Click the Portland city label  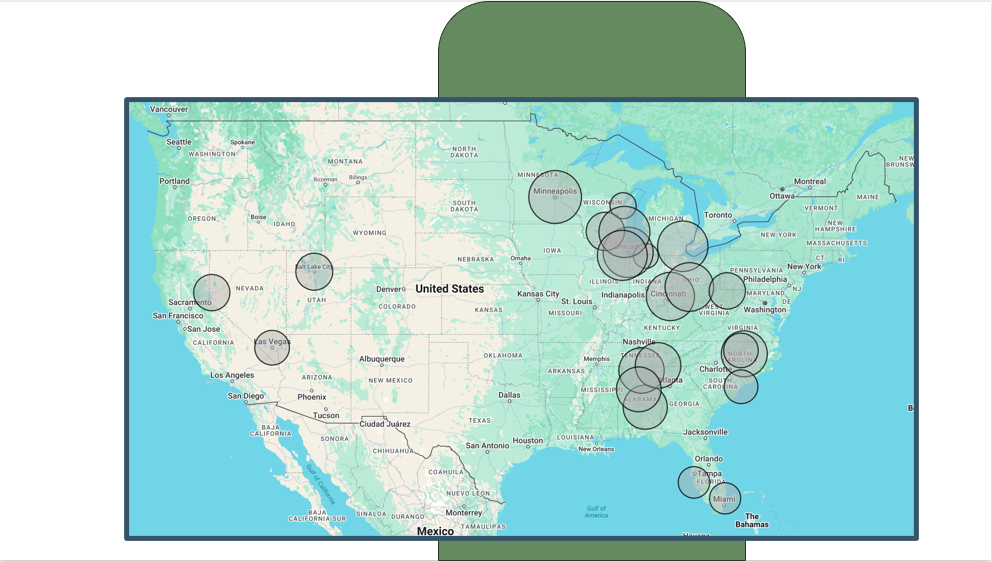[174, 181]
